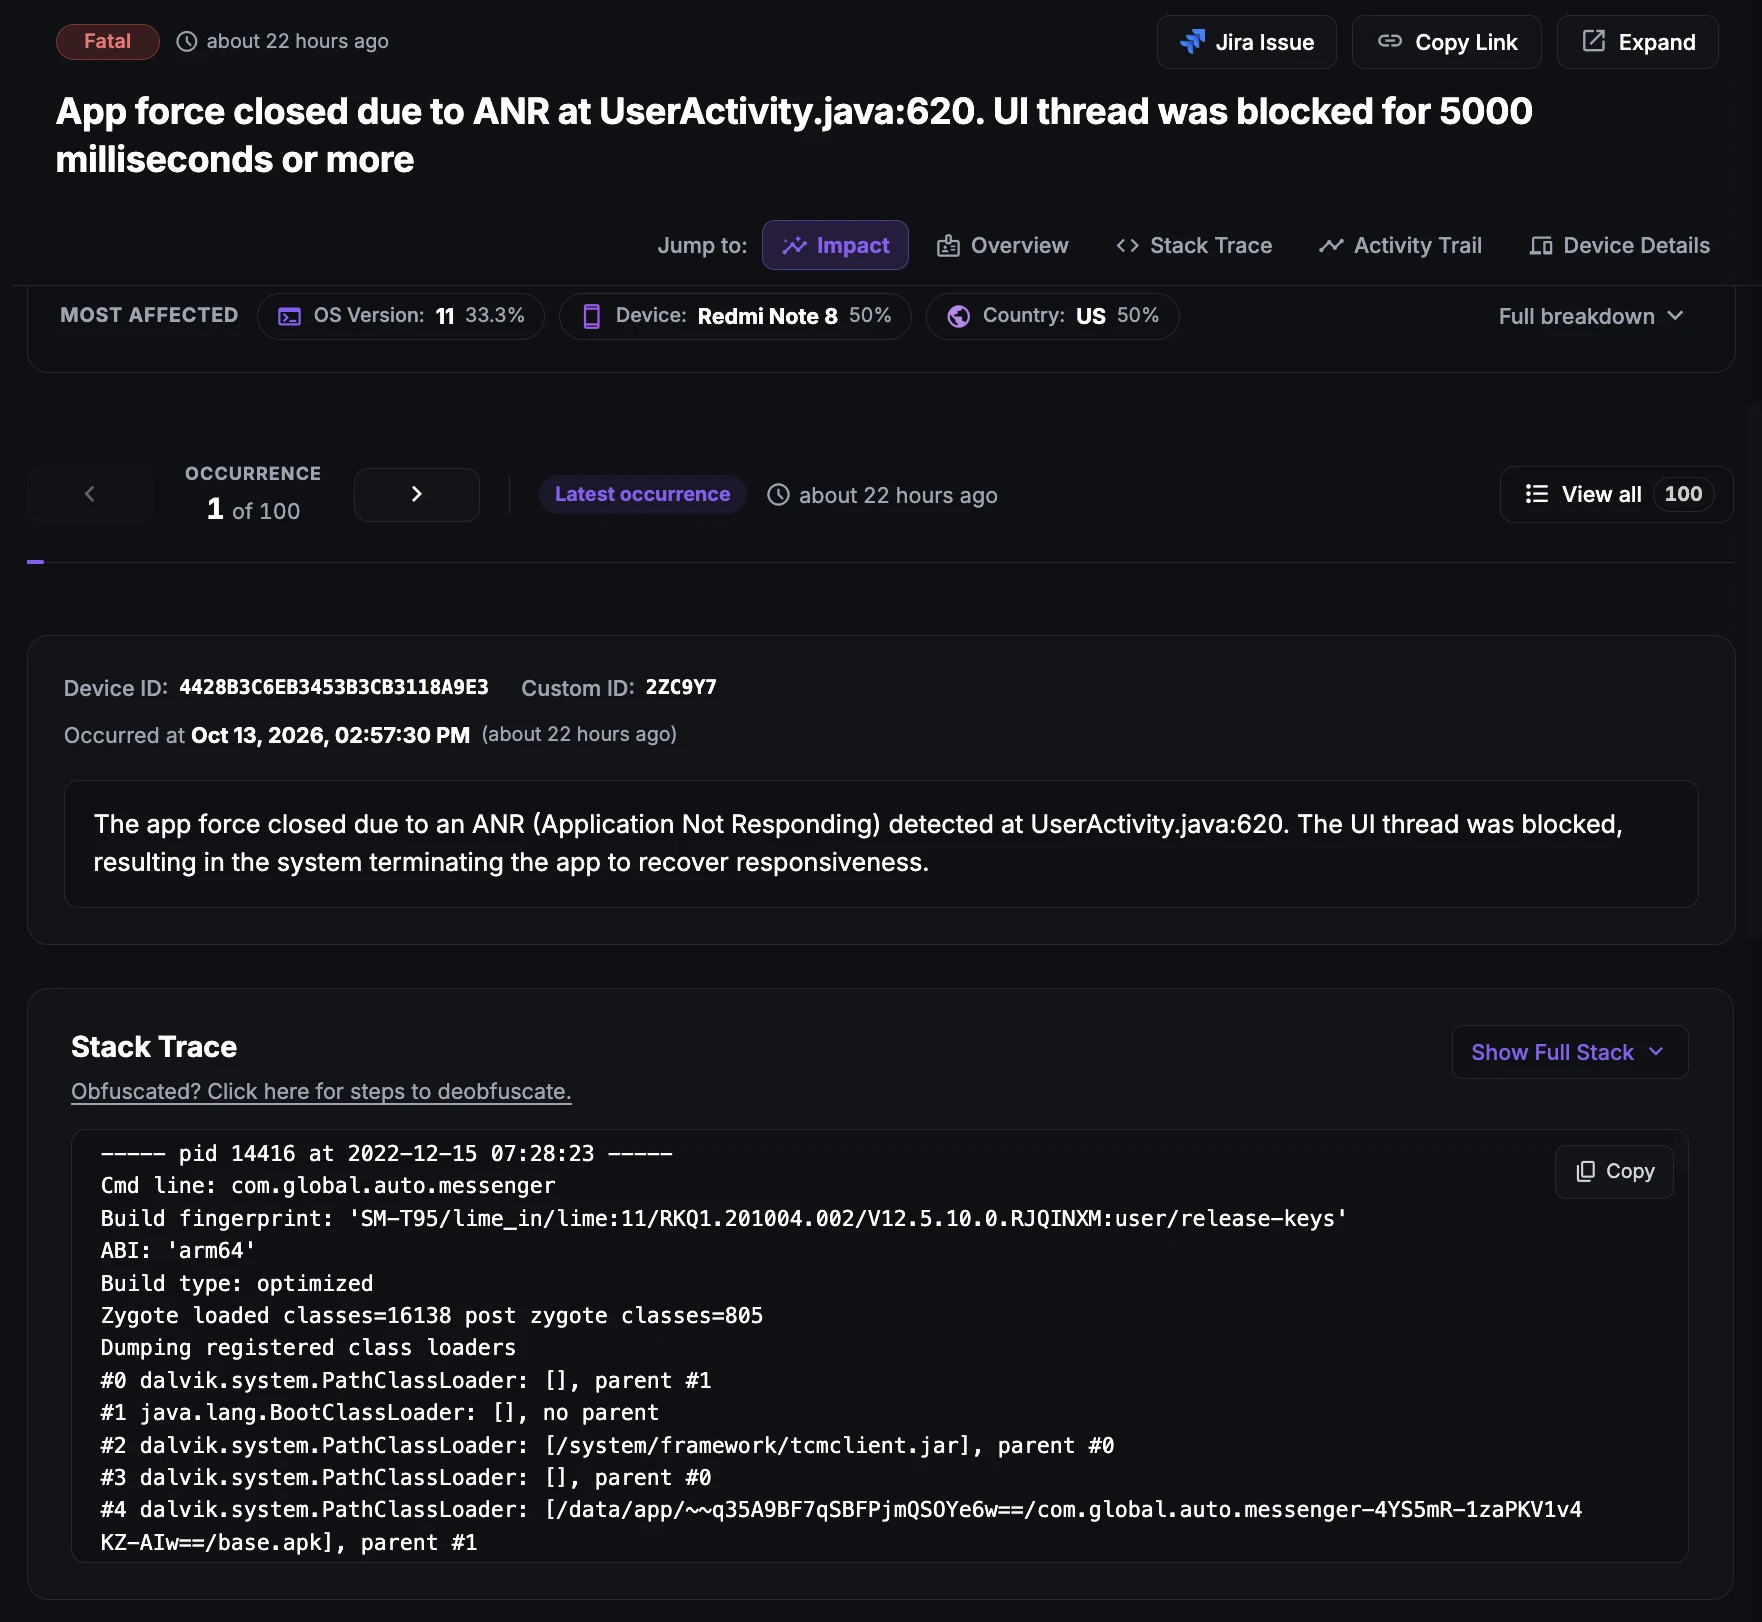Click the chain link icon
The width and height of the screenshot is (1762, 1622).
pyautogui.click(x=1390, y=41)
